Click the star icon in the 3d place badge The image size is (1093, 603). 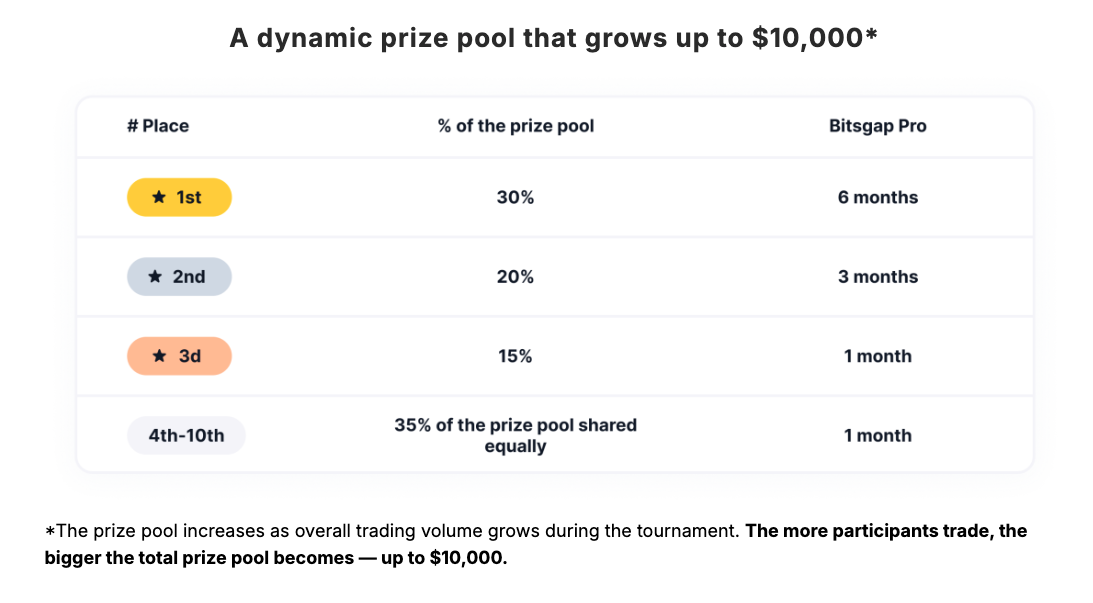[159, 356]
